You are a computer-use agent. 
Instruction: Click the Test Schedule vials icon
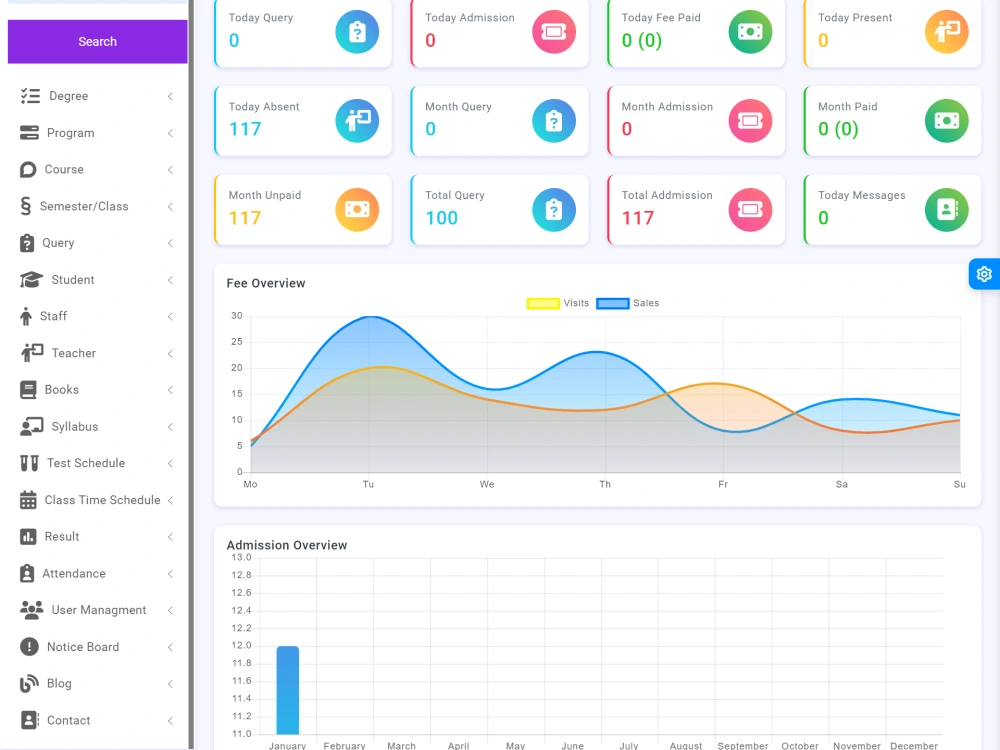tap(29, 463)
